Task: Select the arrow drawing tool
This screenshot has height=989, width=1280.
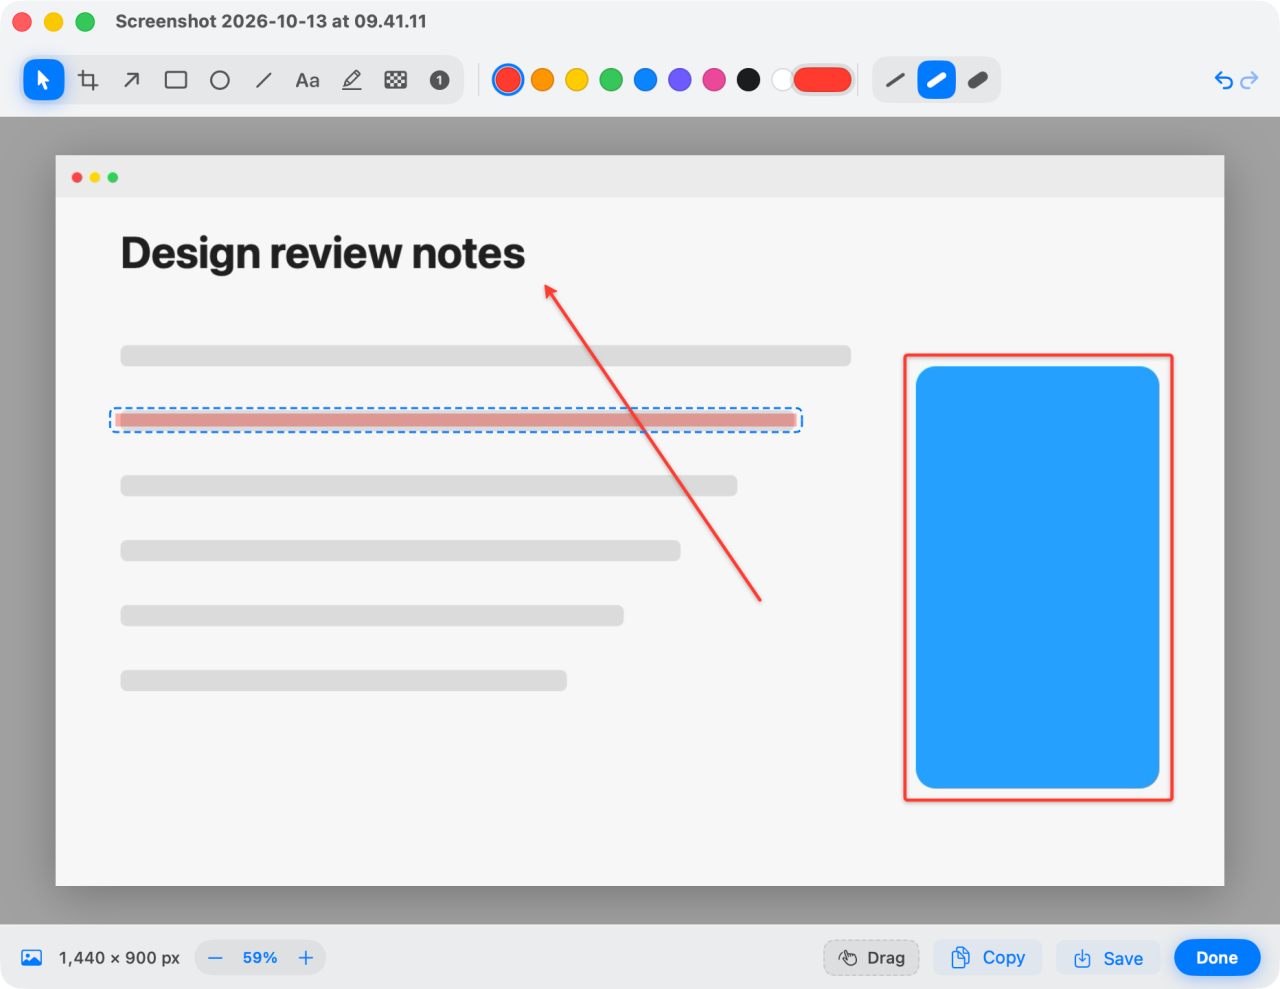Action: [132, 80]
